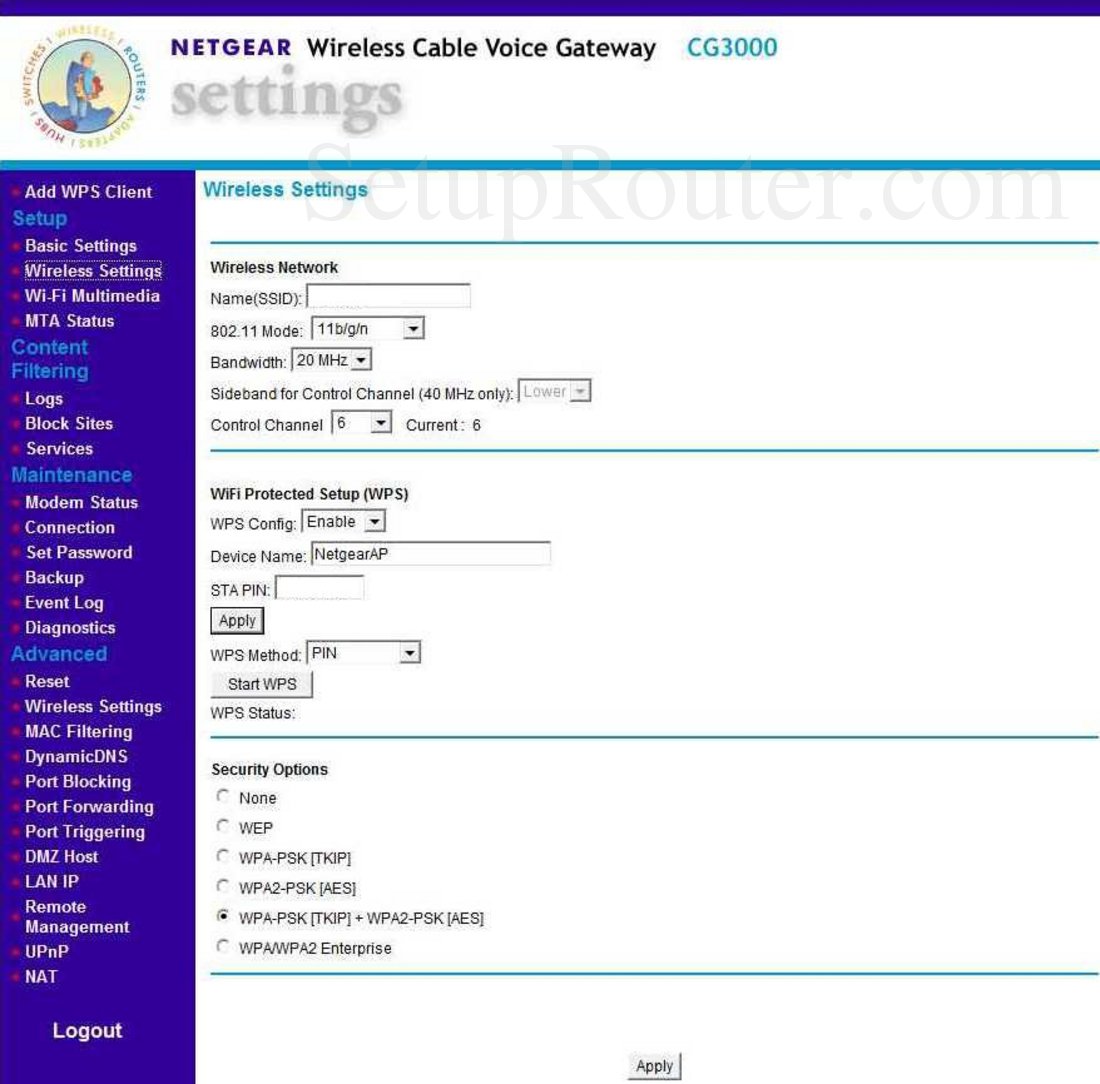
Task: Open Wireless Settings under Advanced
Action: click(93, 707)
